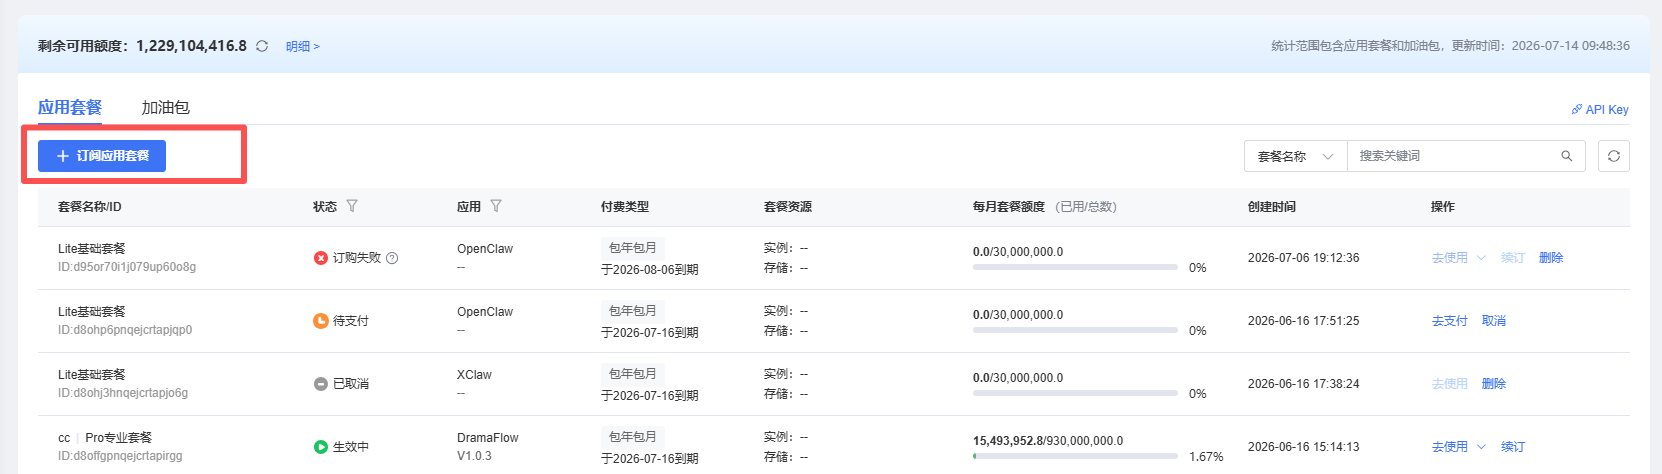Click 去使用 on the cancelled XClaw row

(1450, 384)
